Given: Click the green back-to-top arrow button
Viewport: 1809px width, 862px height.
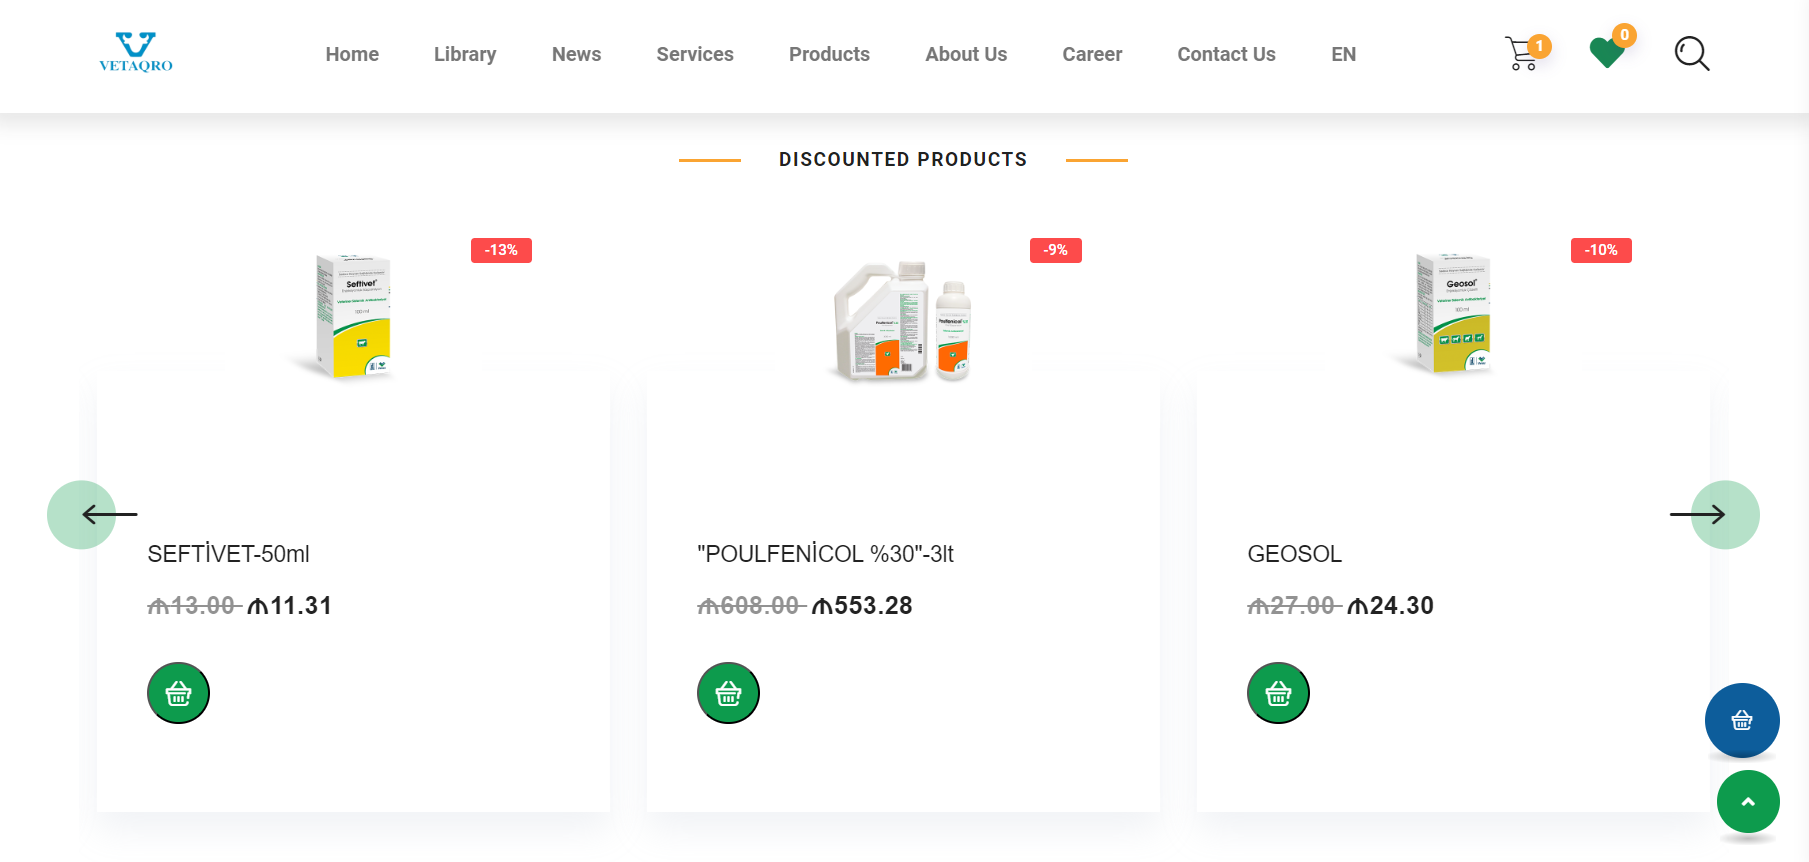Looking at the screenshot, I should tap(1748, 801).
